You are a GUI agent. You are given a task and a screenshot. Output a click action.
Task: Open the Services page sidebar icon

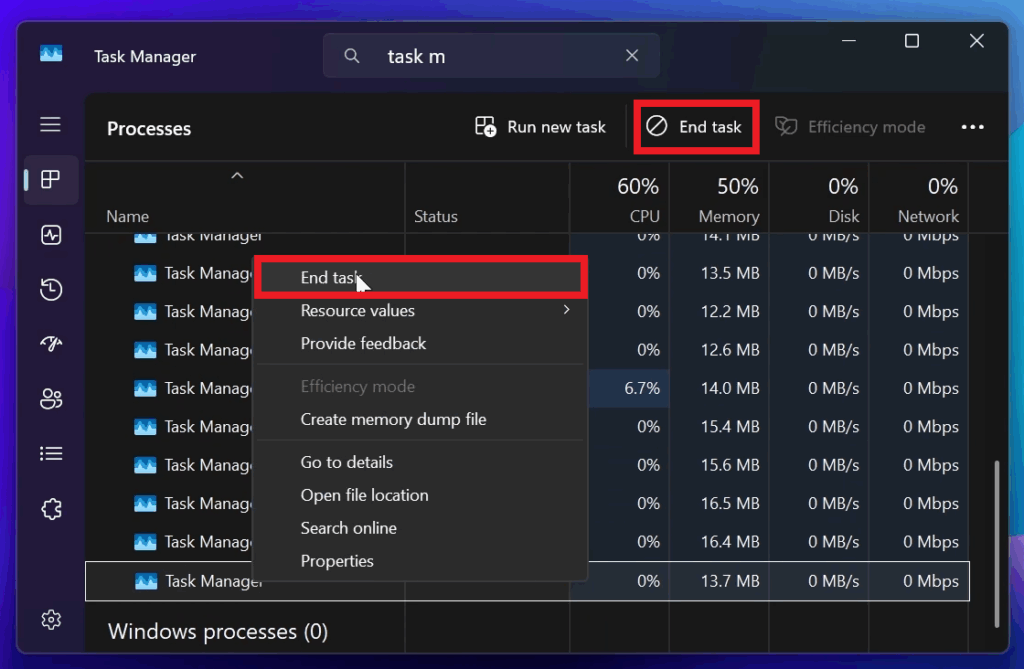(50, 509)
